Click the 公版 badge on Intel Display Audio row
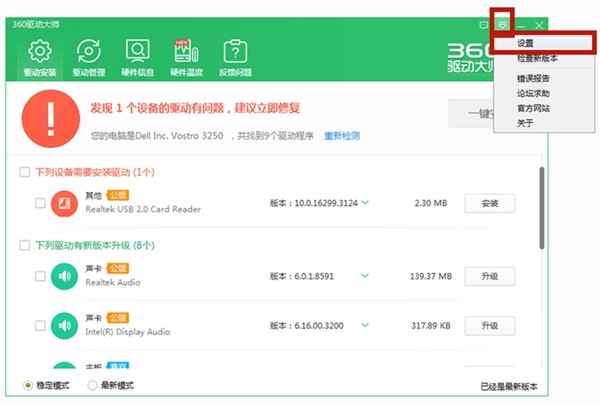 point(118,318)
